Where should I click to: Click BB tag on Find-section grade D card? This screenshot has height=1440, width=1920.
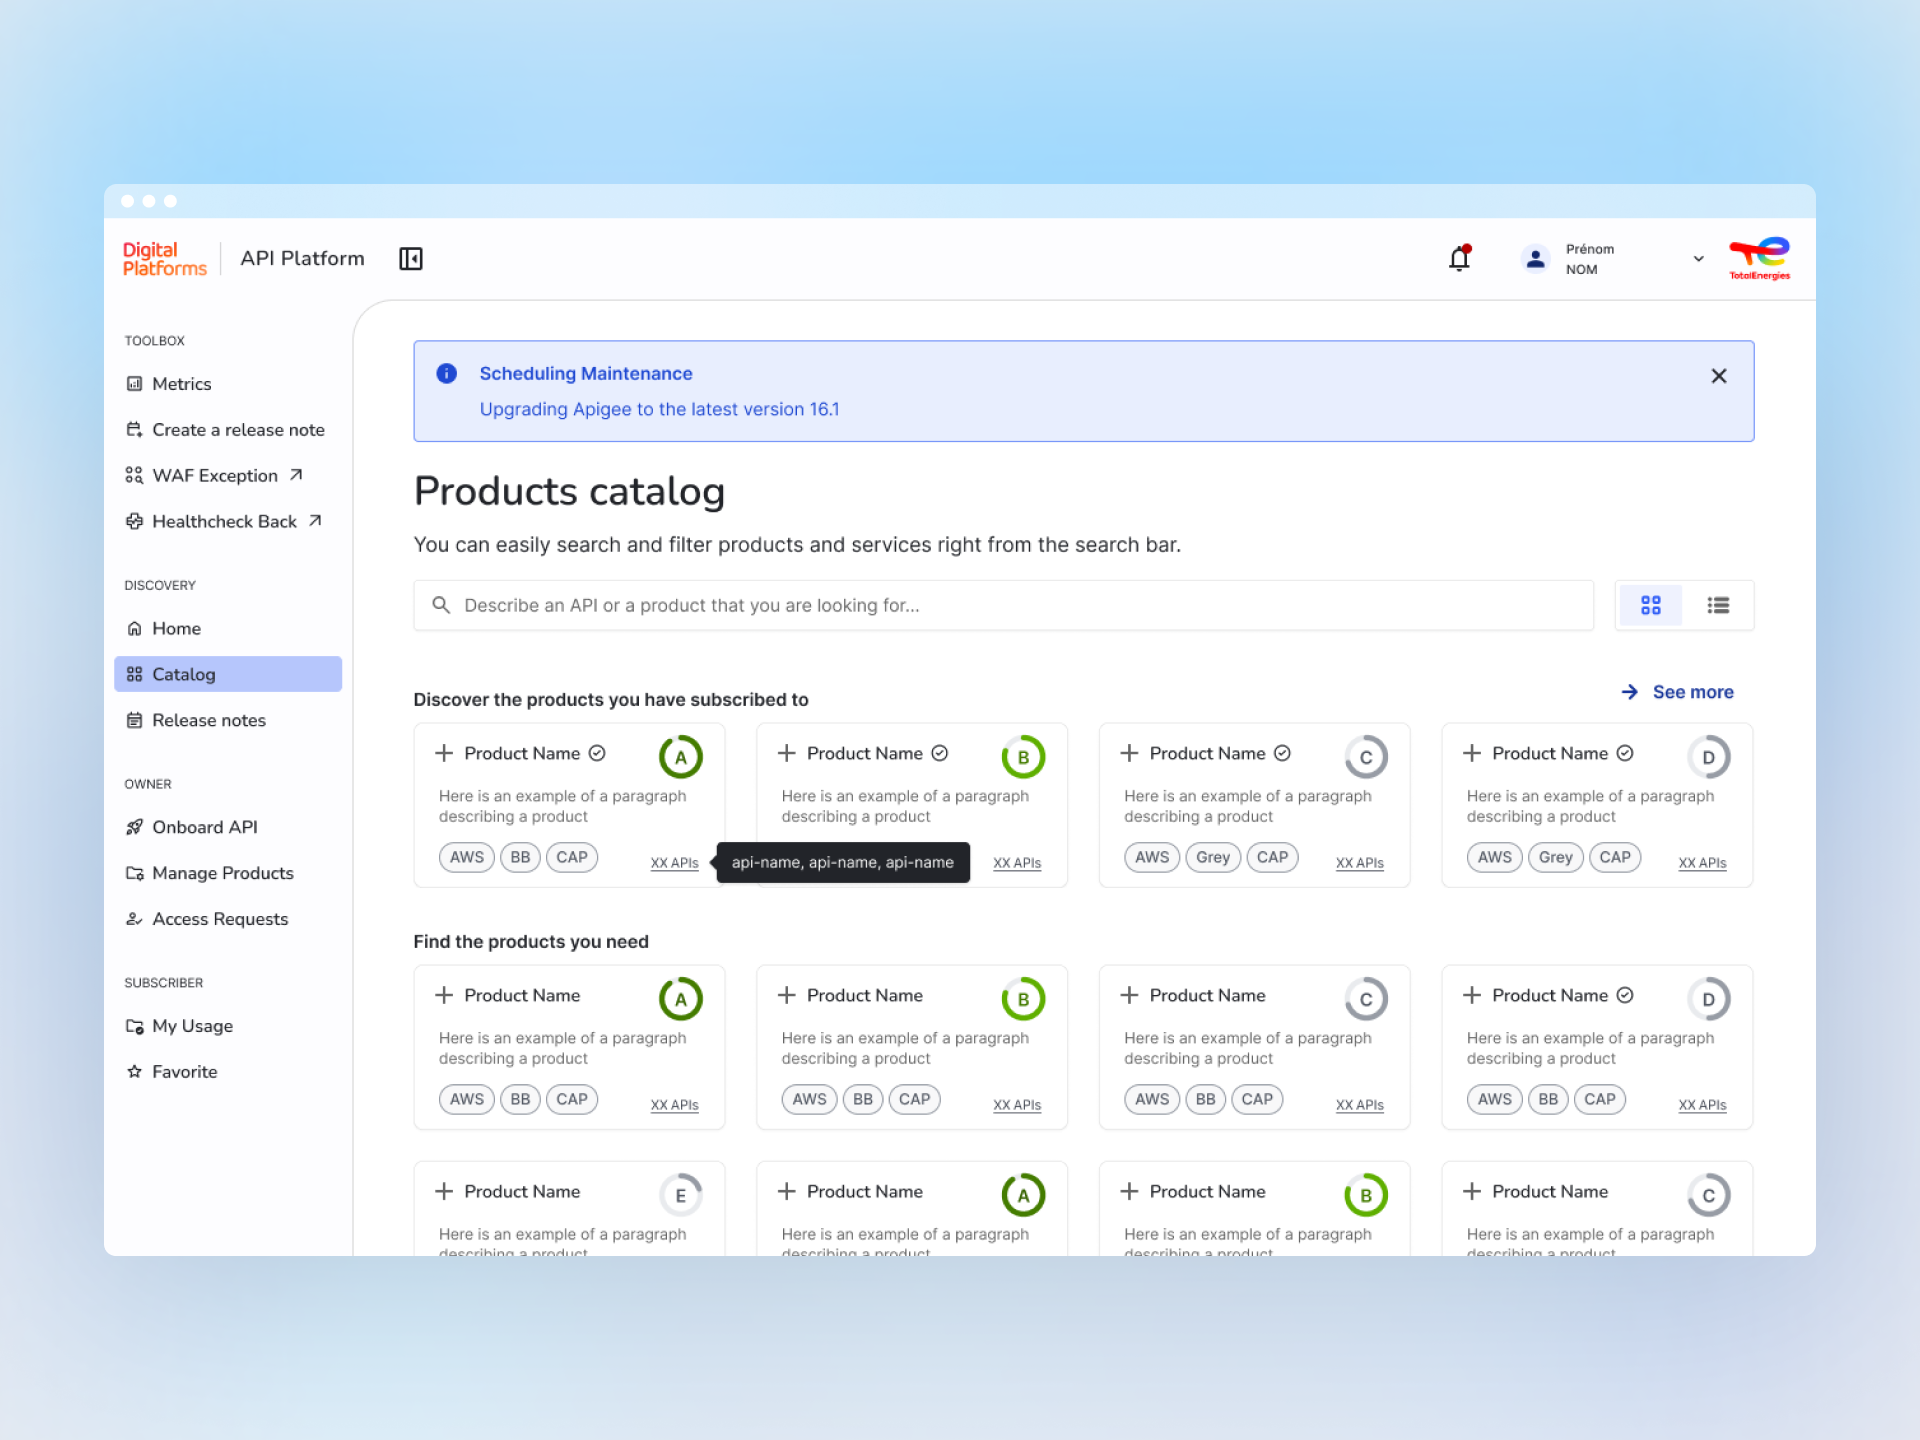(1548, 1099)
